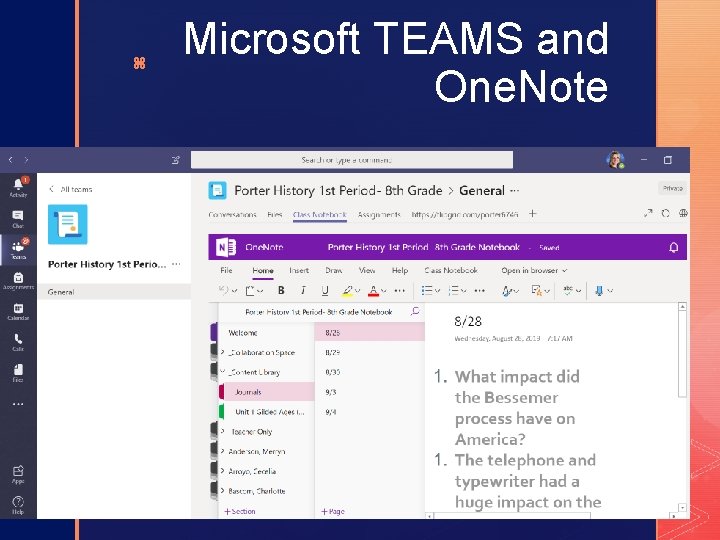Open the styles icon in OneNote toolbar
The image size is (720, 540).
(506, 291)
